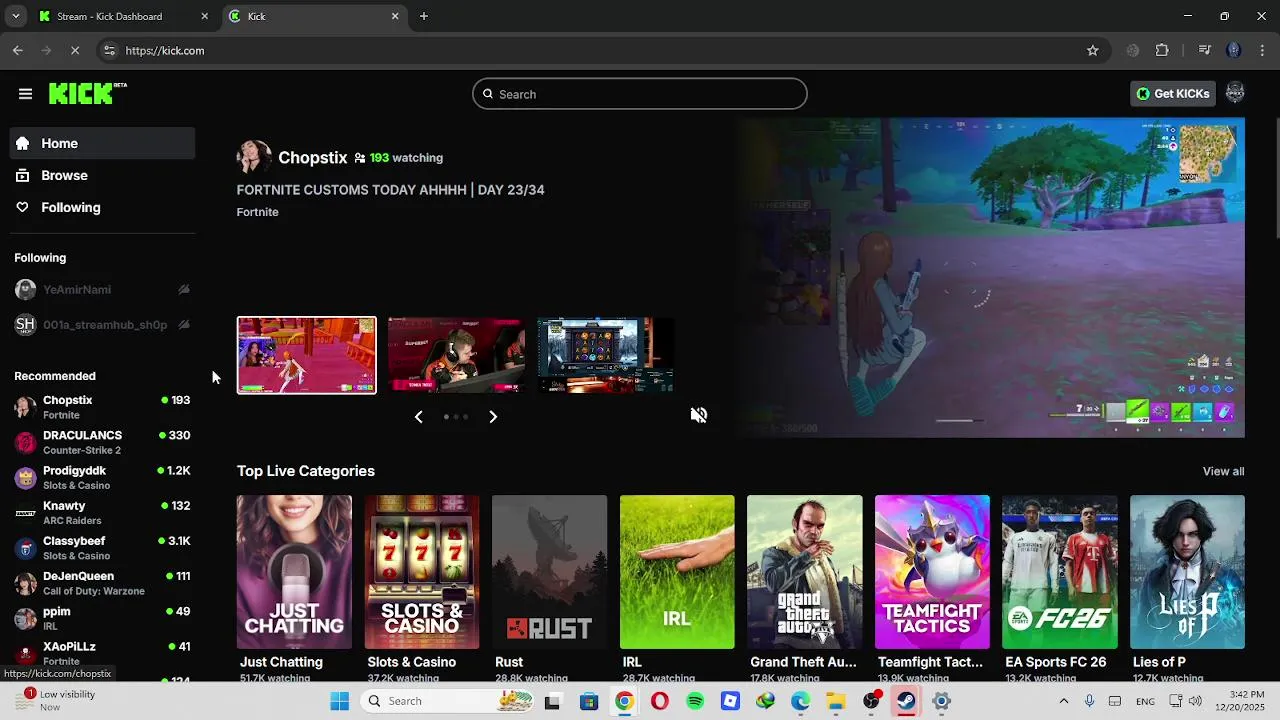
Task: Show next featured stream with right chevron
Action: [493, 417]
